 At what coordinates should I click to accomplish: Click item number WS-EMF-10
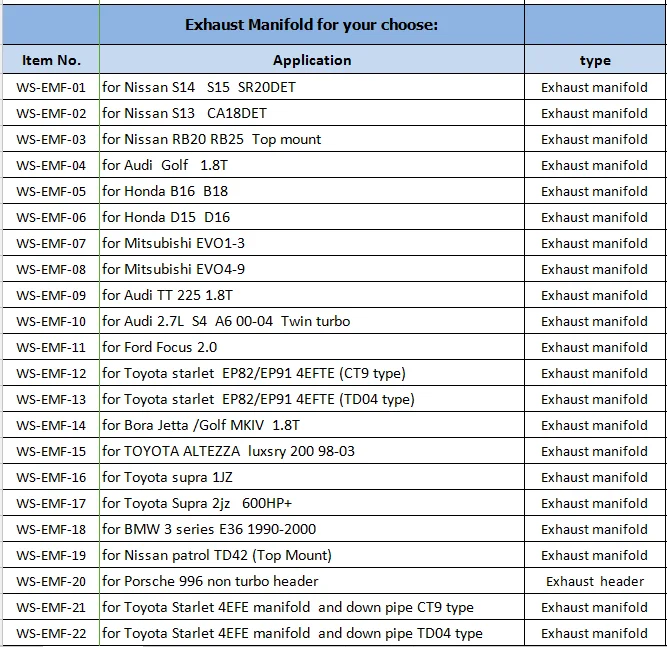click(x=50, y=321)
